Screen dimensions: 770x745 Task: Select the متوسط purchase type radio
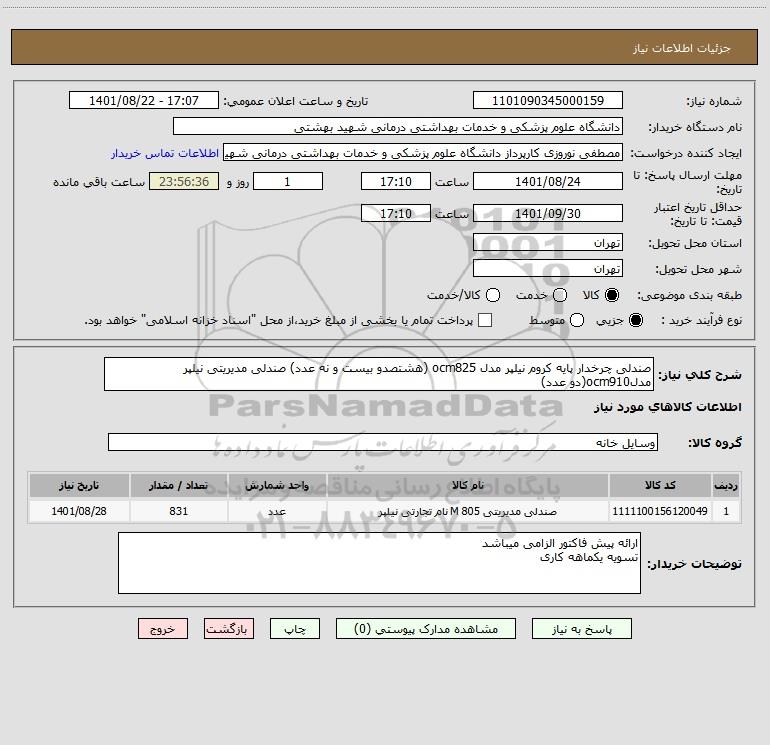click(577, 320)
